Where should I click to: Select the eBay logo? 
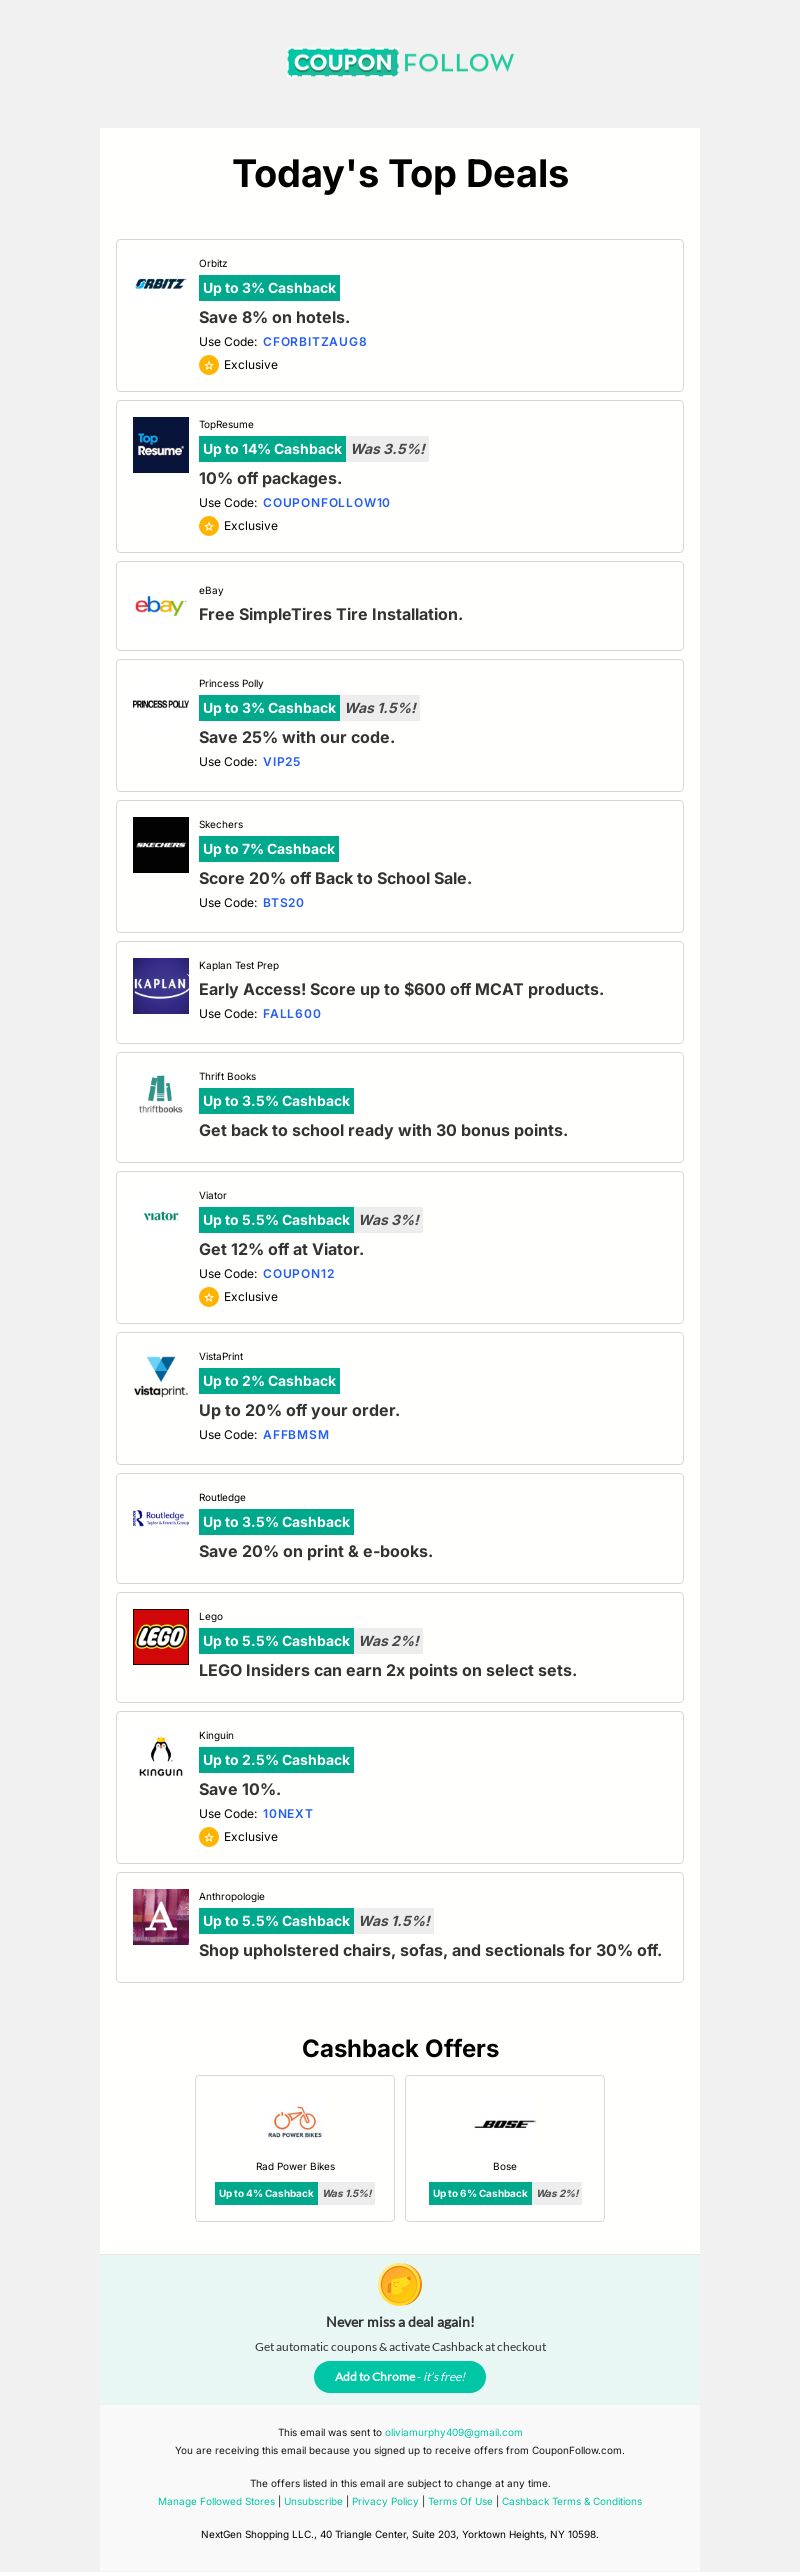point(160,605)
